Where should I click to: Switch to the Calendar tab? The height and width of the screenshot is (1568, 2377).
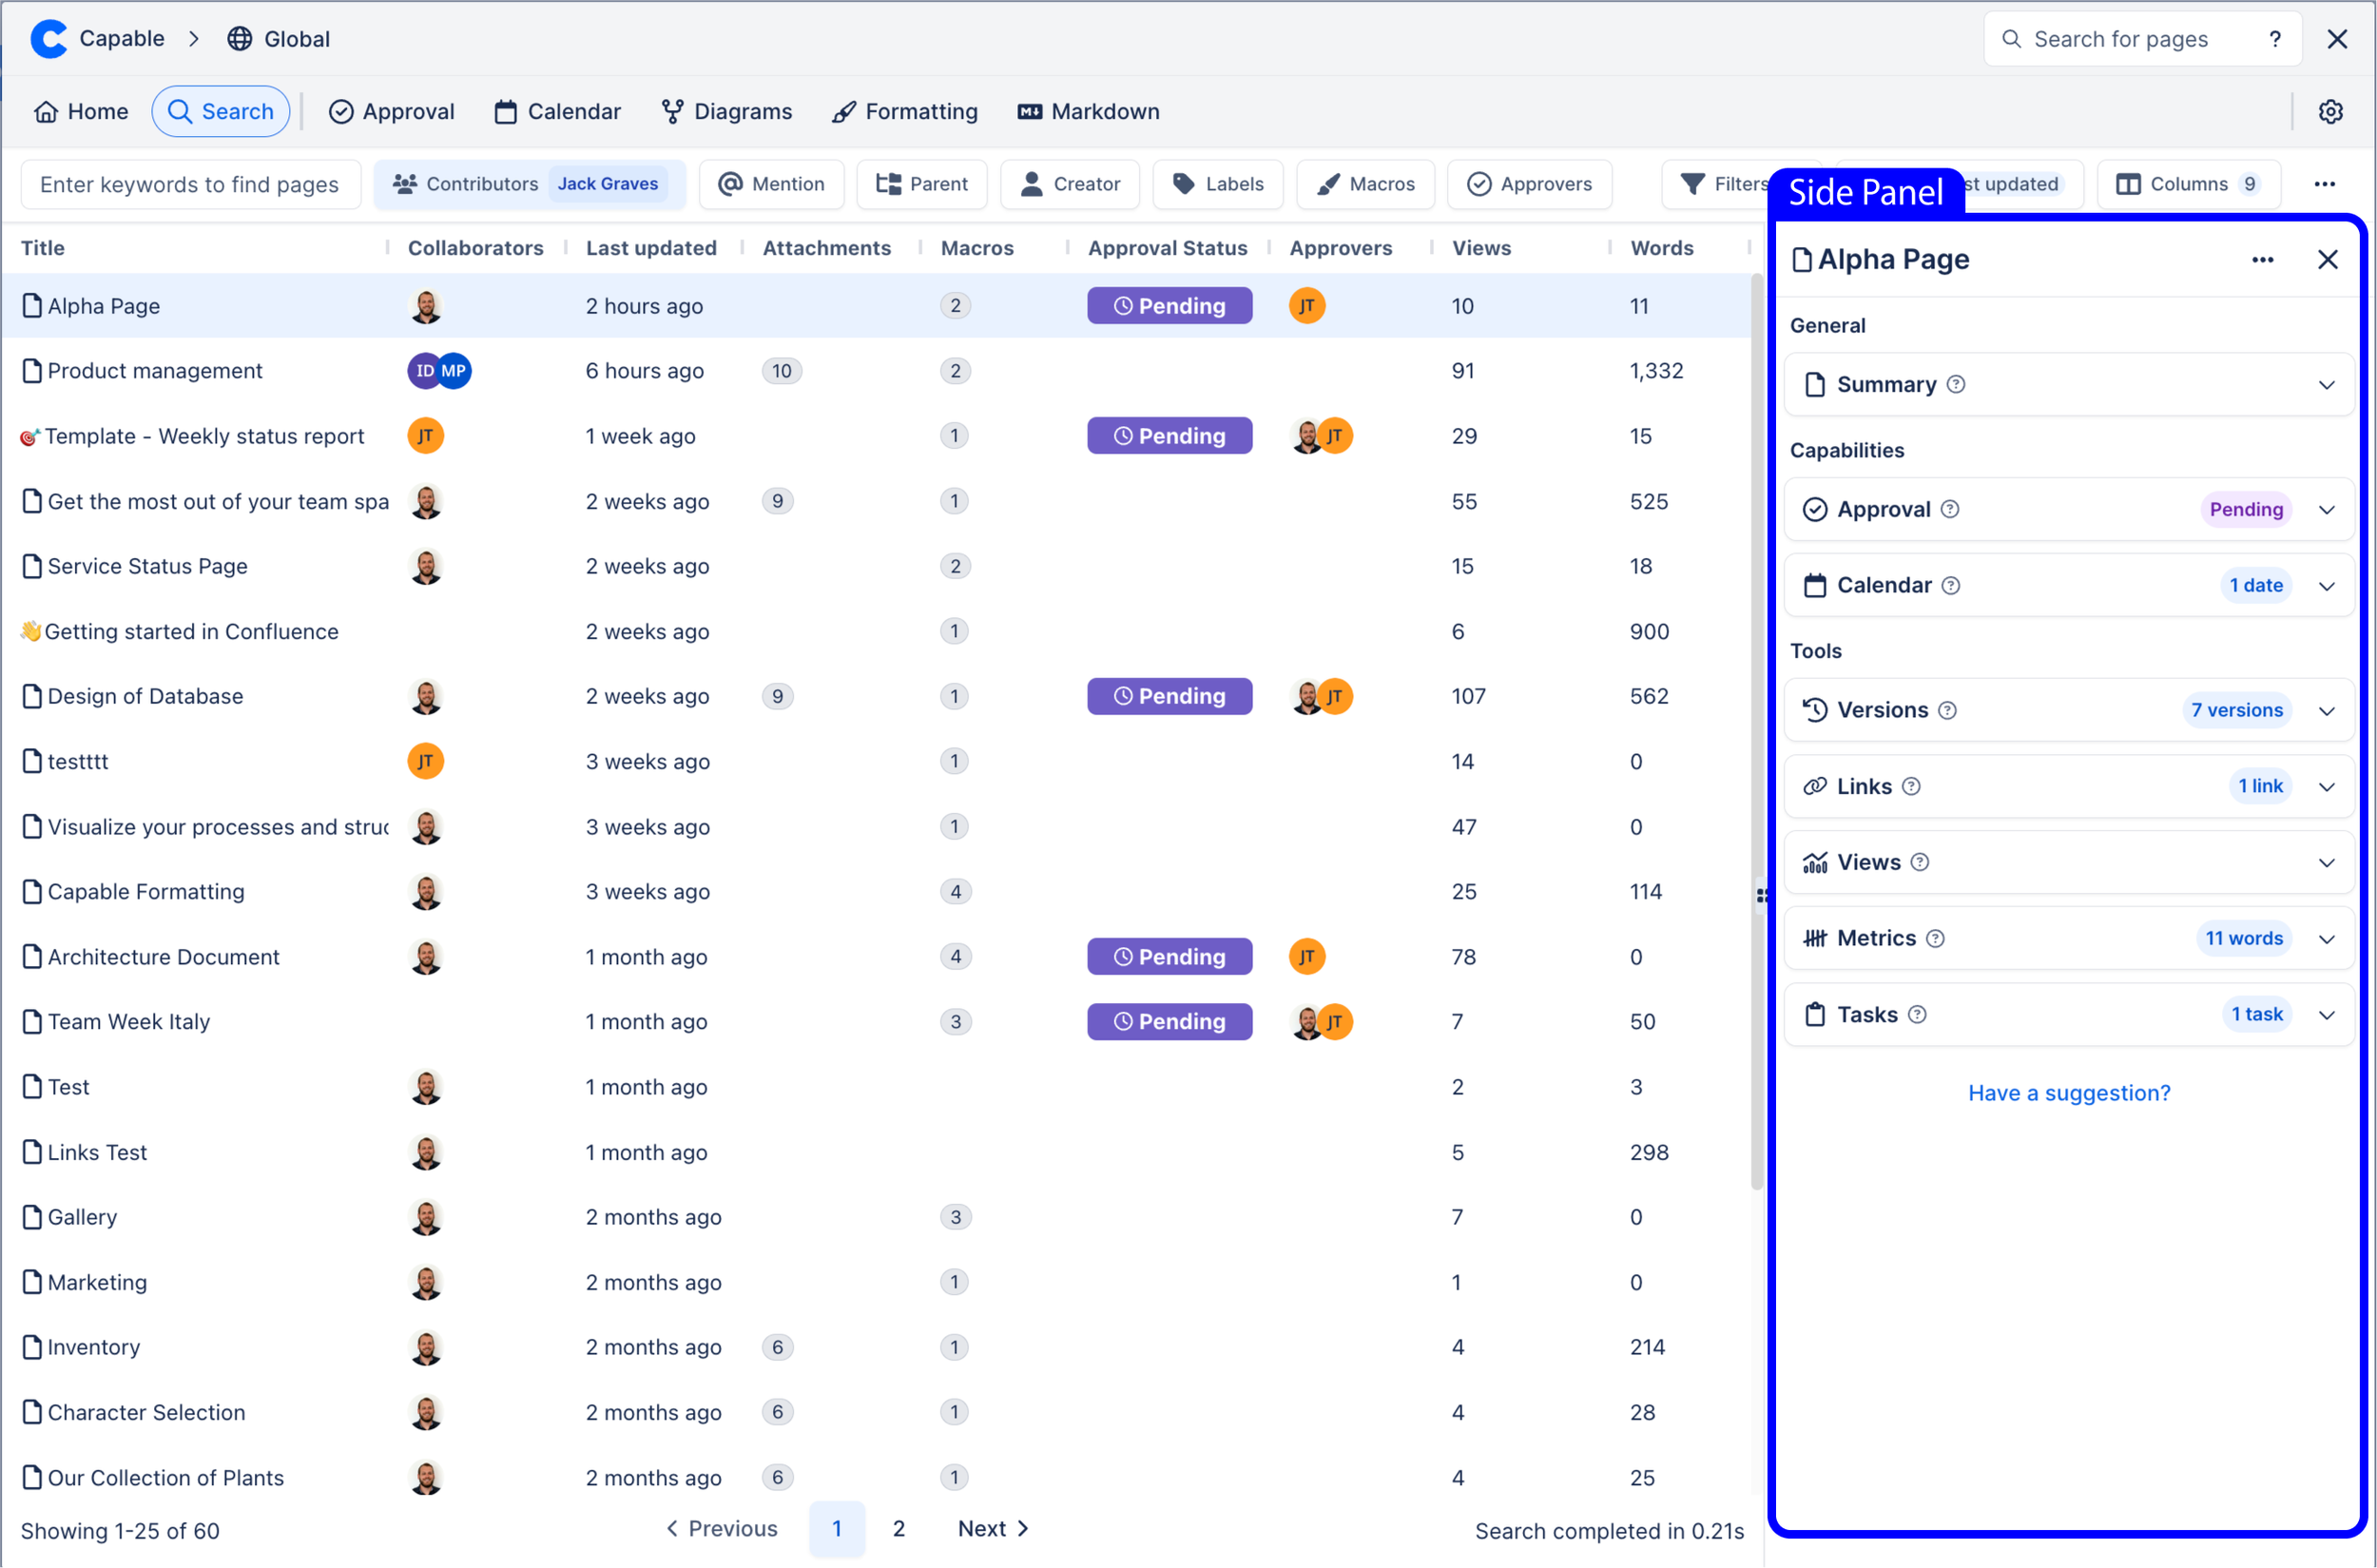click(x=557, y=111)
